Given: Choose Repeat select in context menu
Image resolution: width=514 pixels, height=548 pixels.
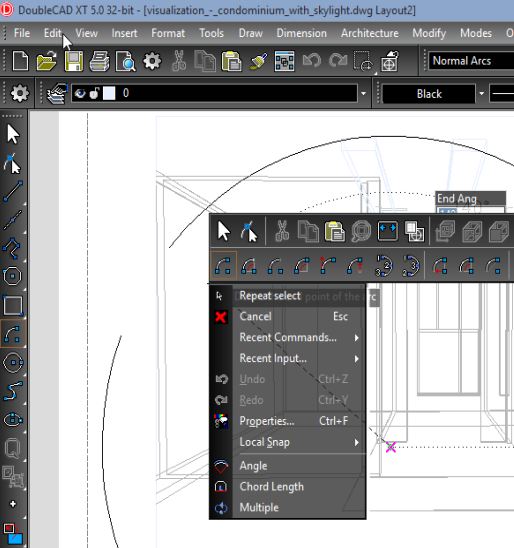Looking at the screenshot, I should pyautogui.click(x=288, y=296).
